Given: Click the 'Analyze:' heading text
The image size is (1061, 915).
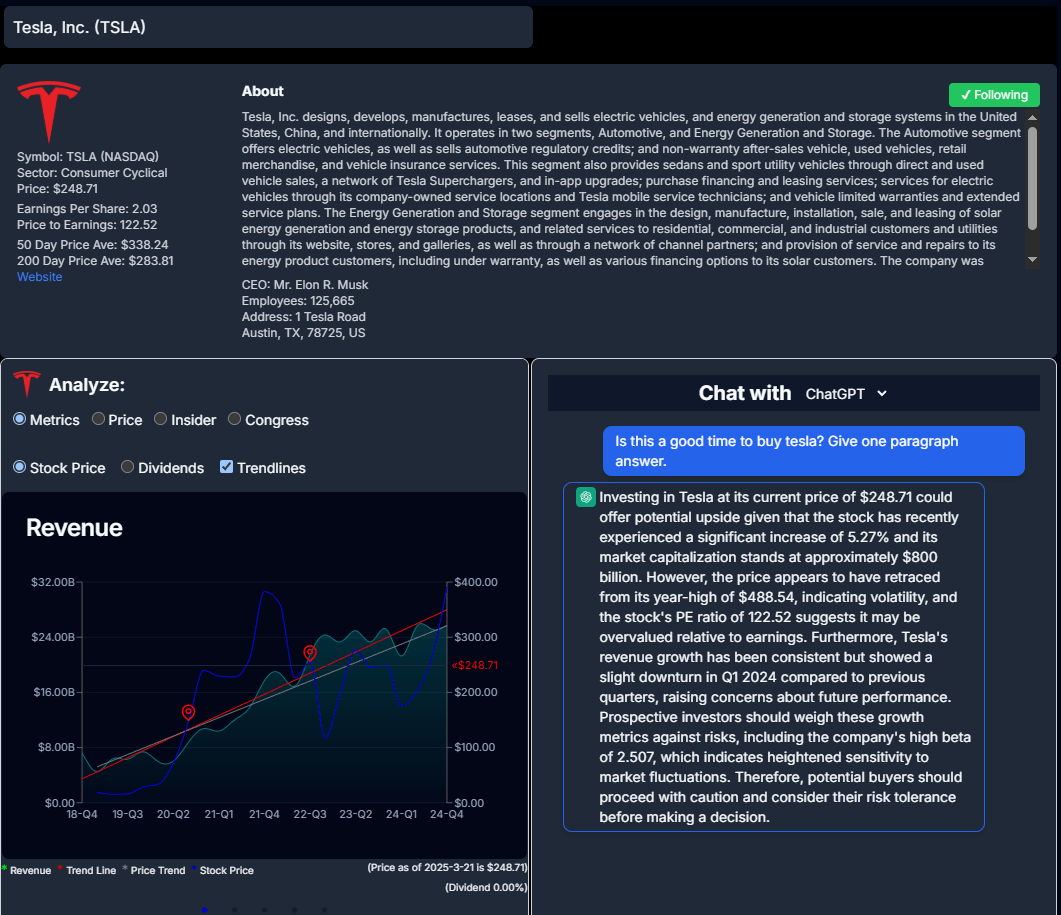Looking at the screenshot, I should (x=87, y=385).
